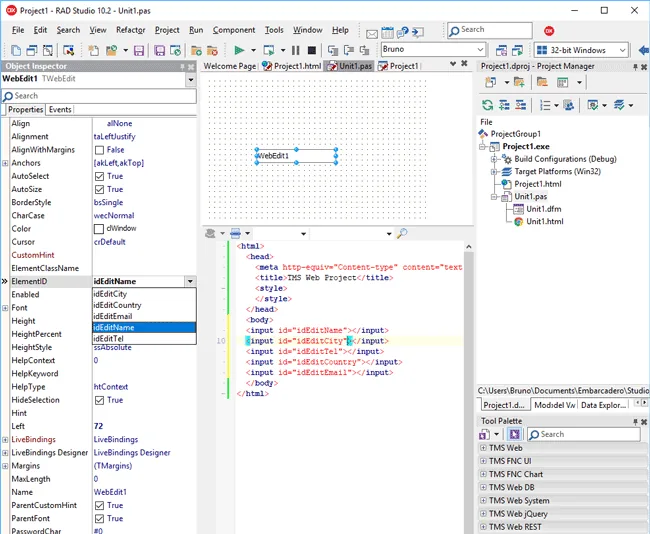This screenshot has height=534, width=650.
Task: Expand Build Configurations (Debug) node
Action: coord(493,159)
